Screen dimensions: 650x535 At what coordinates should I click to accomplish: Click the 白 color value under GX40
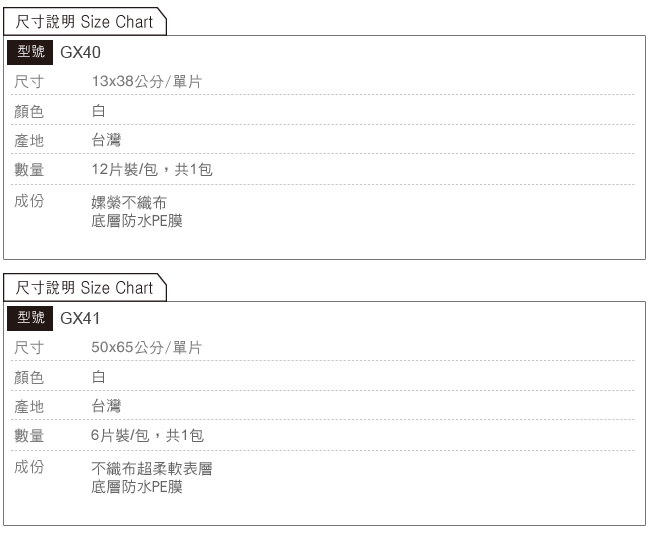click(99, 111)
